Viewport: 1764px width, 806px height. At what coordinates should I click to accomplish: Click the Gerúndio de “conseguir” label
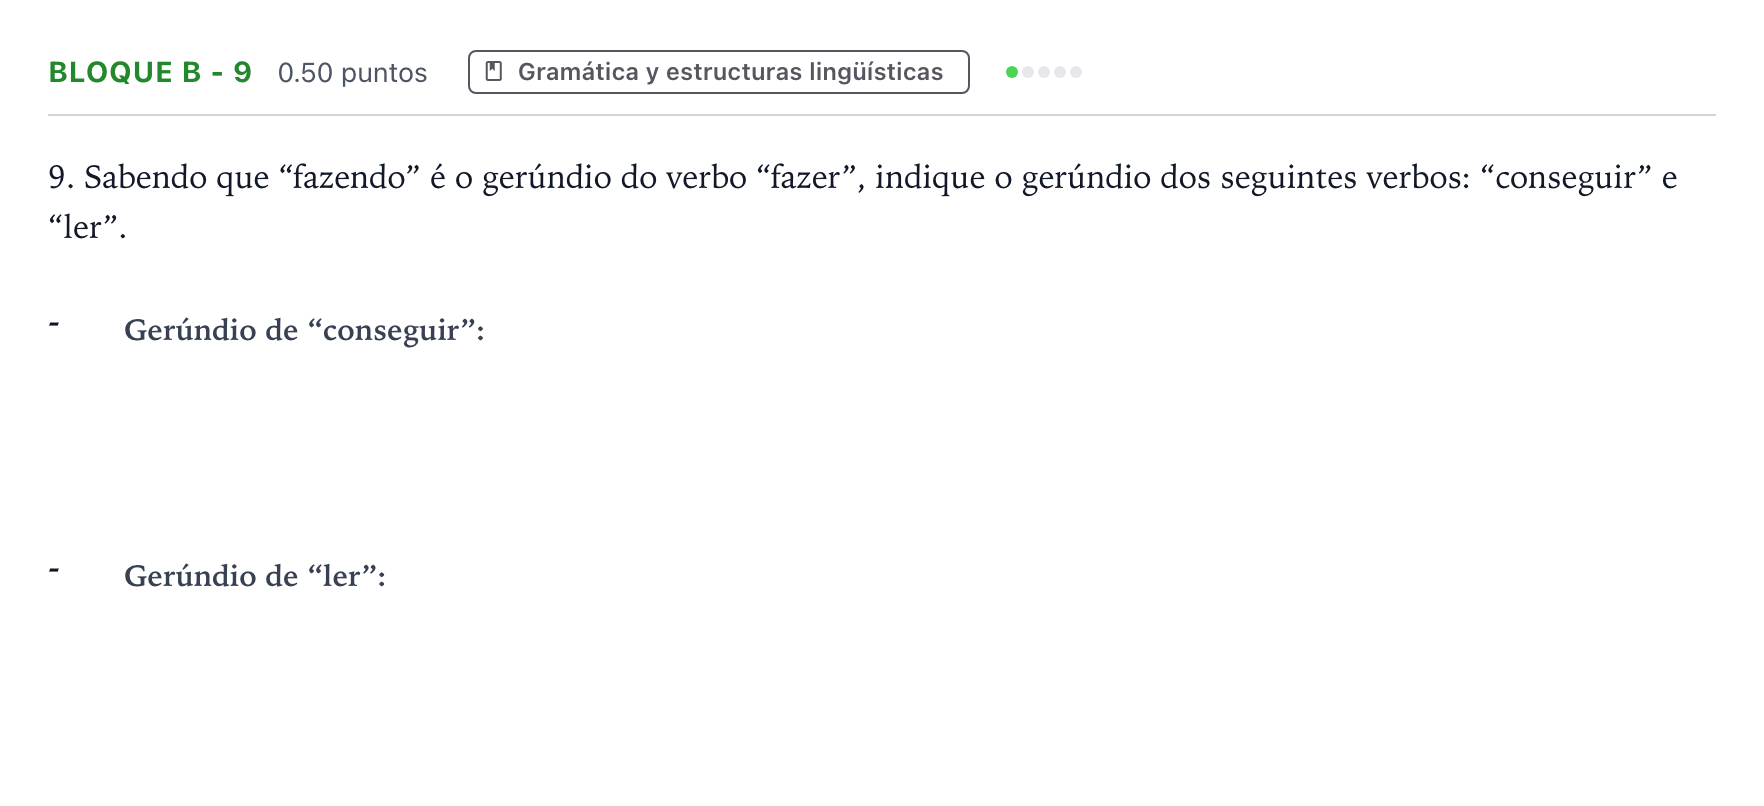(x=304, y=330)
